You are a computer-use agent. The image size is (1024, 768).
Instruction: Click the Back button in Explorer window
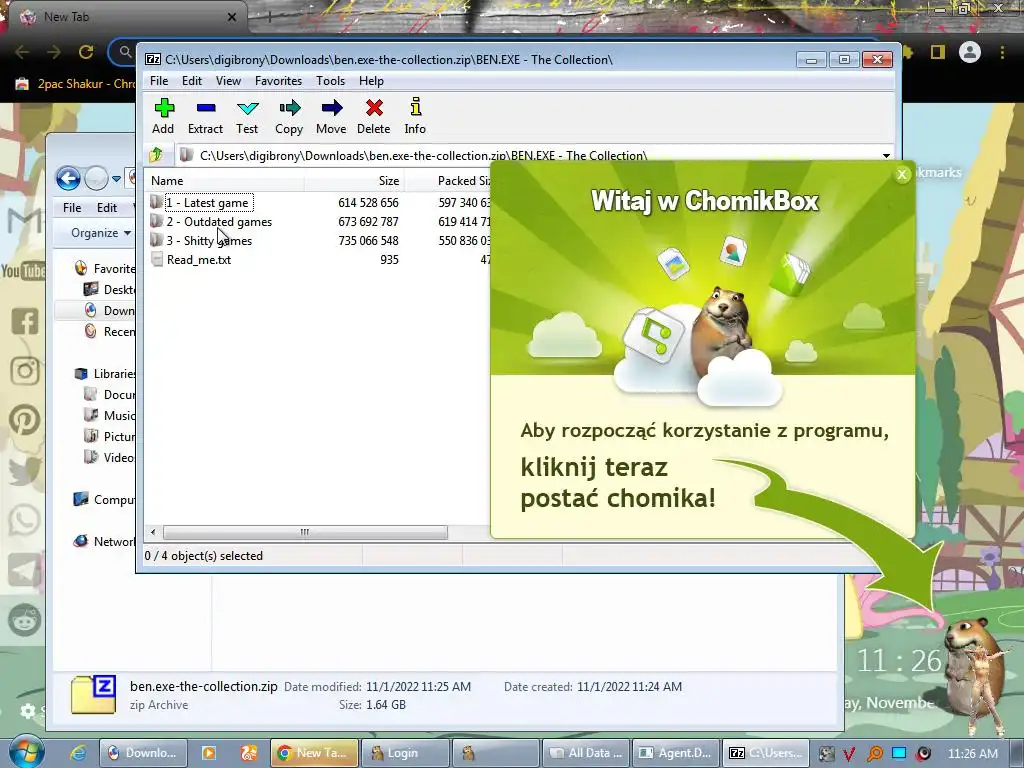pyautogui.click(x=68, y=178)
